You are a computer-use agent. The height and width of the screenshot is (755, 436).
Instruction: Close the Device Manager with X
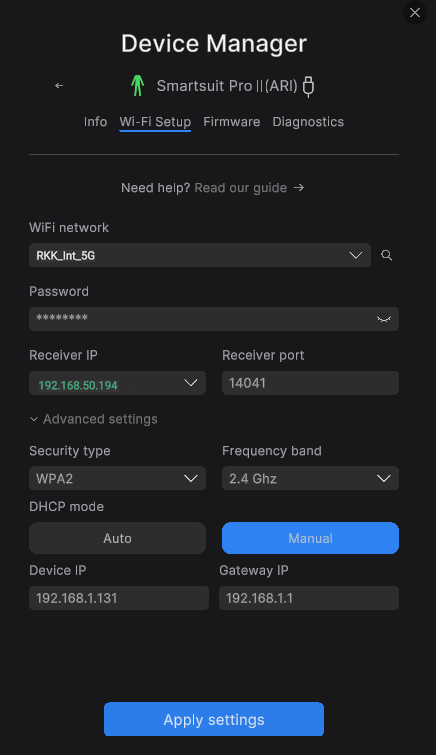(415, 13)
